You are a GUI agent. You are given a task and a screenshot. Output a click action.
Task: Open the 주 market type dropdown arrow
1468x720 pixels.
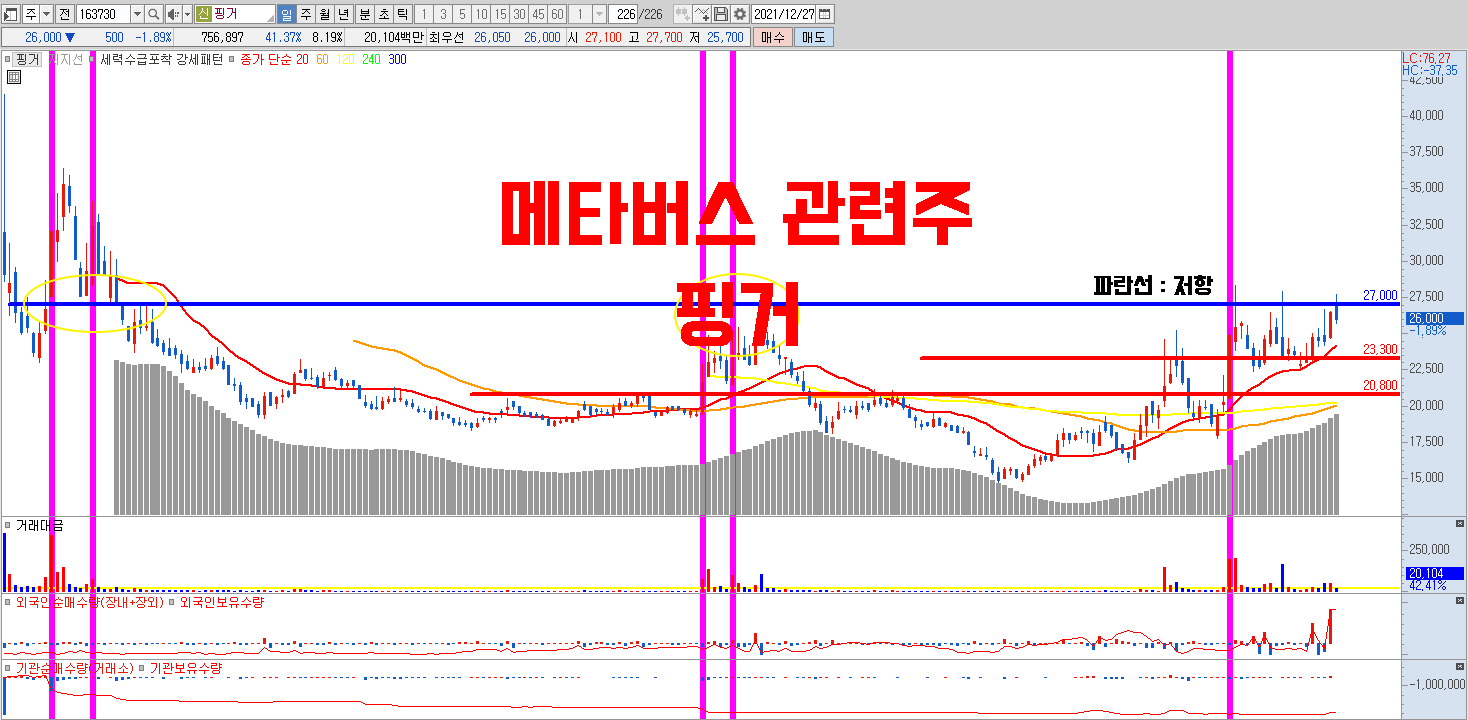[47, 14]
